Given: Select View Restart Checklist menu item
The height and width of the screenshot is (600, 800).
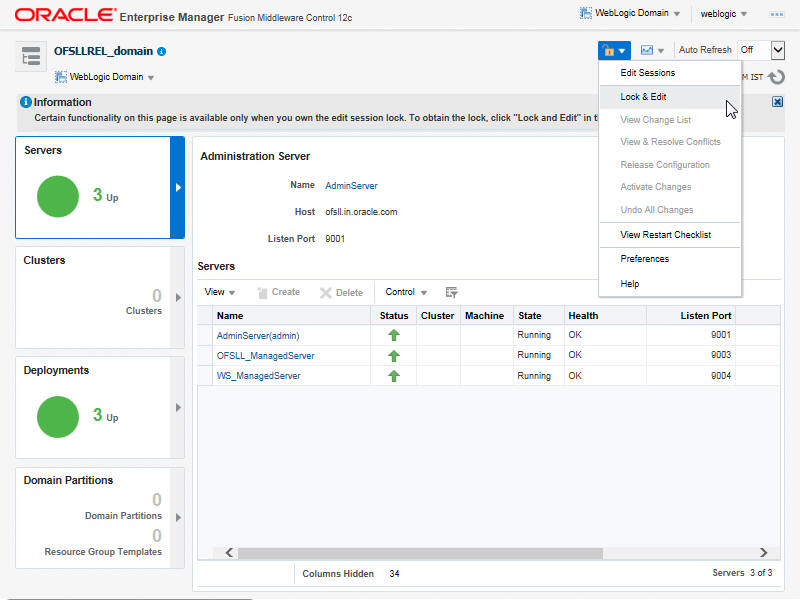Looking at the screenshot, I should click(669, 235).
